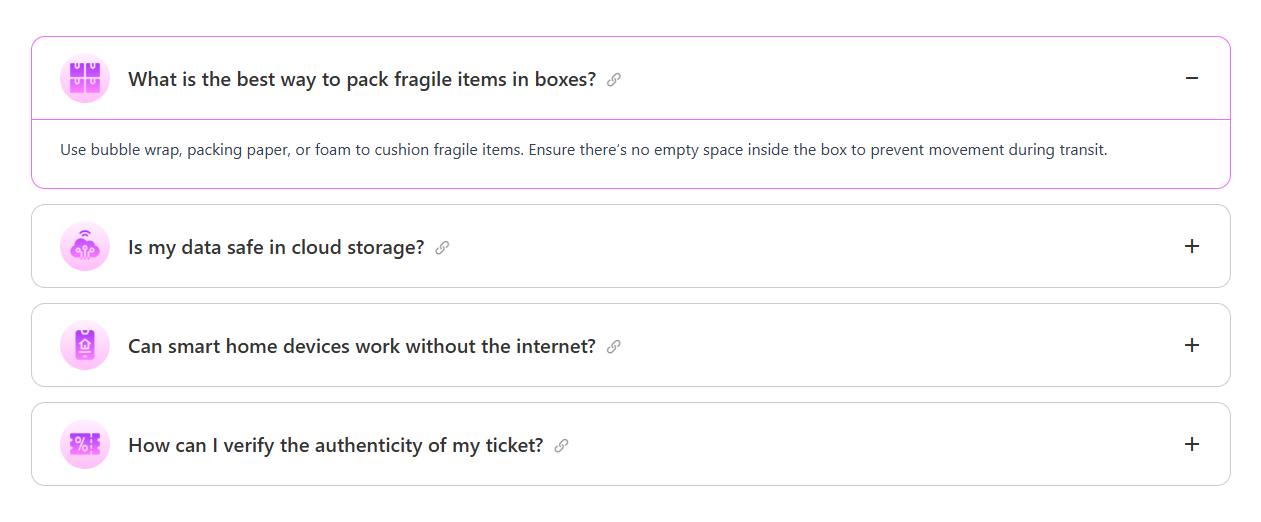Screen dimensions: 1261x522
Task: Click link icon beside smart home question
Action: click(x=614, y=347)
